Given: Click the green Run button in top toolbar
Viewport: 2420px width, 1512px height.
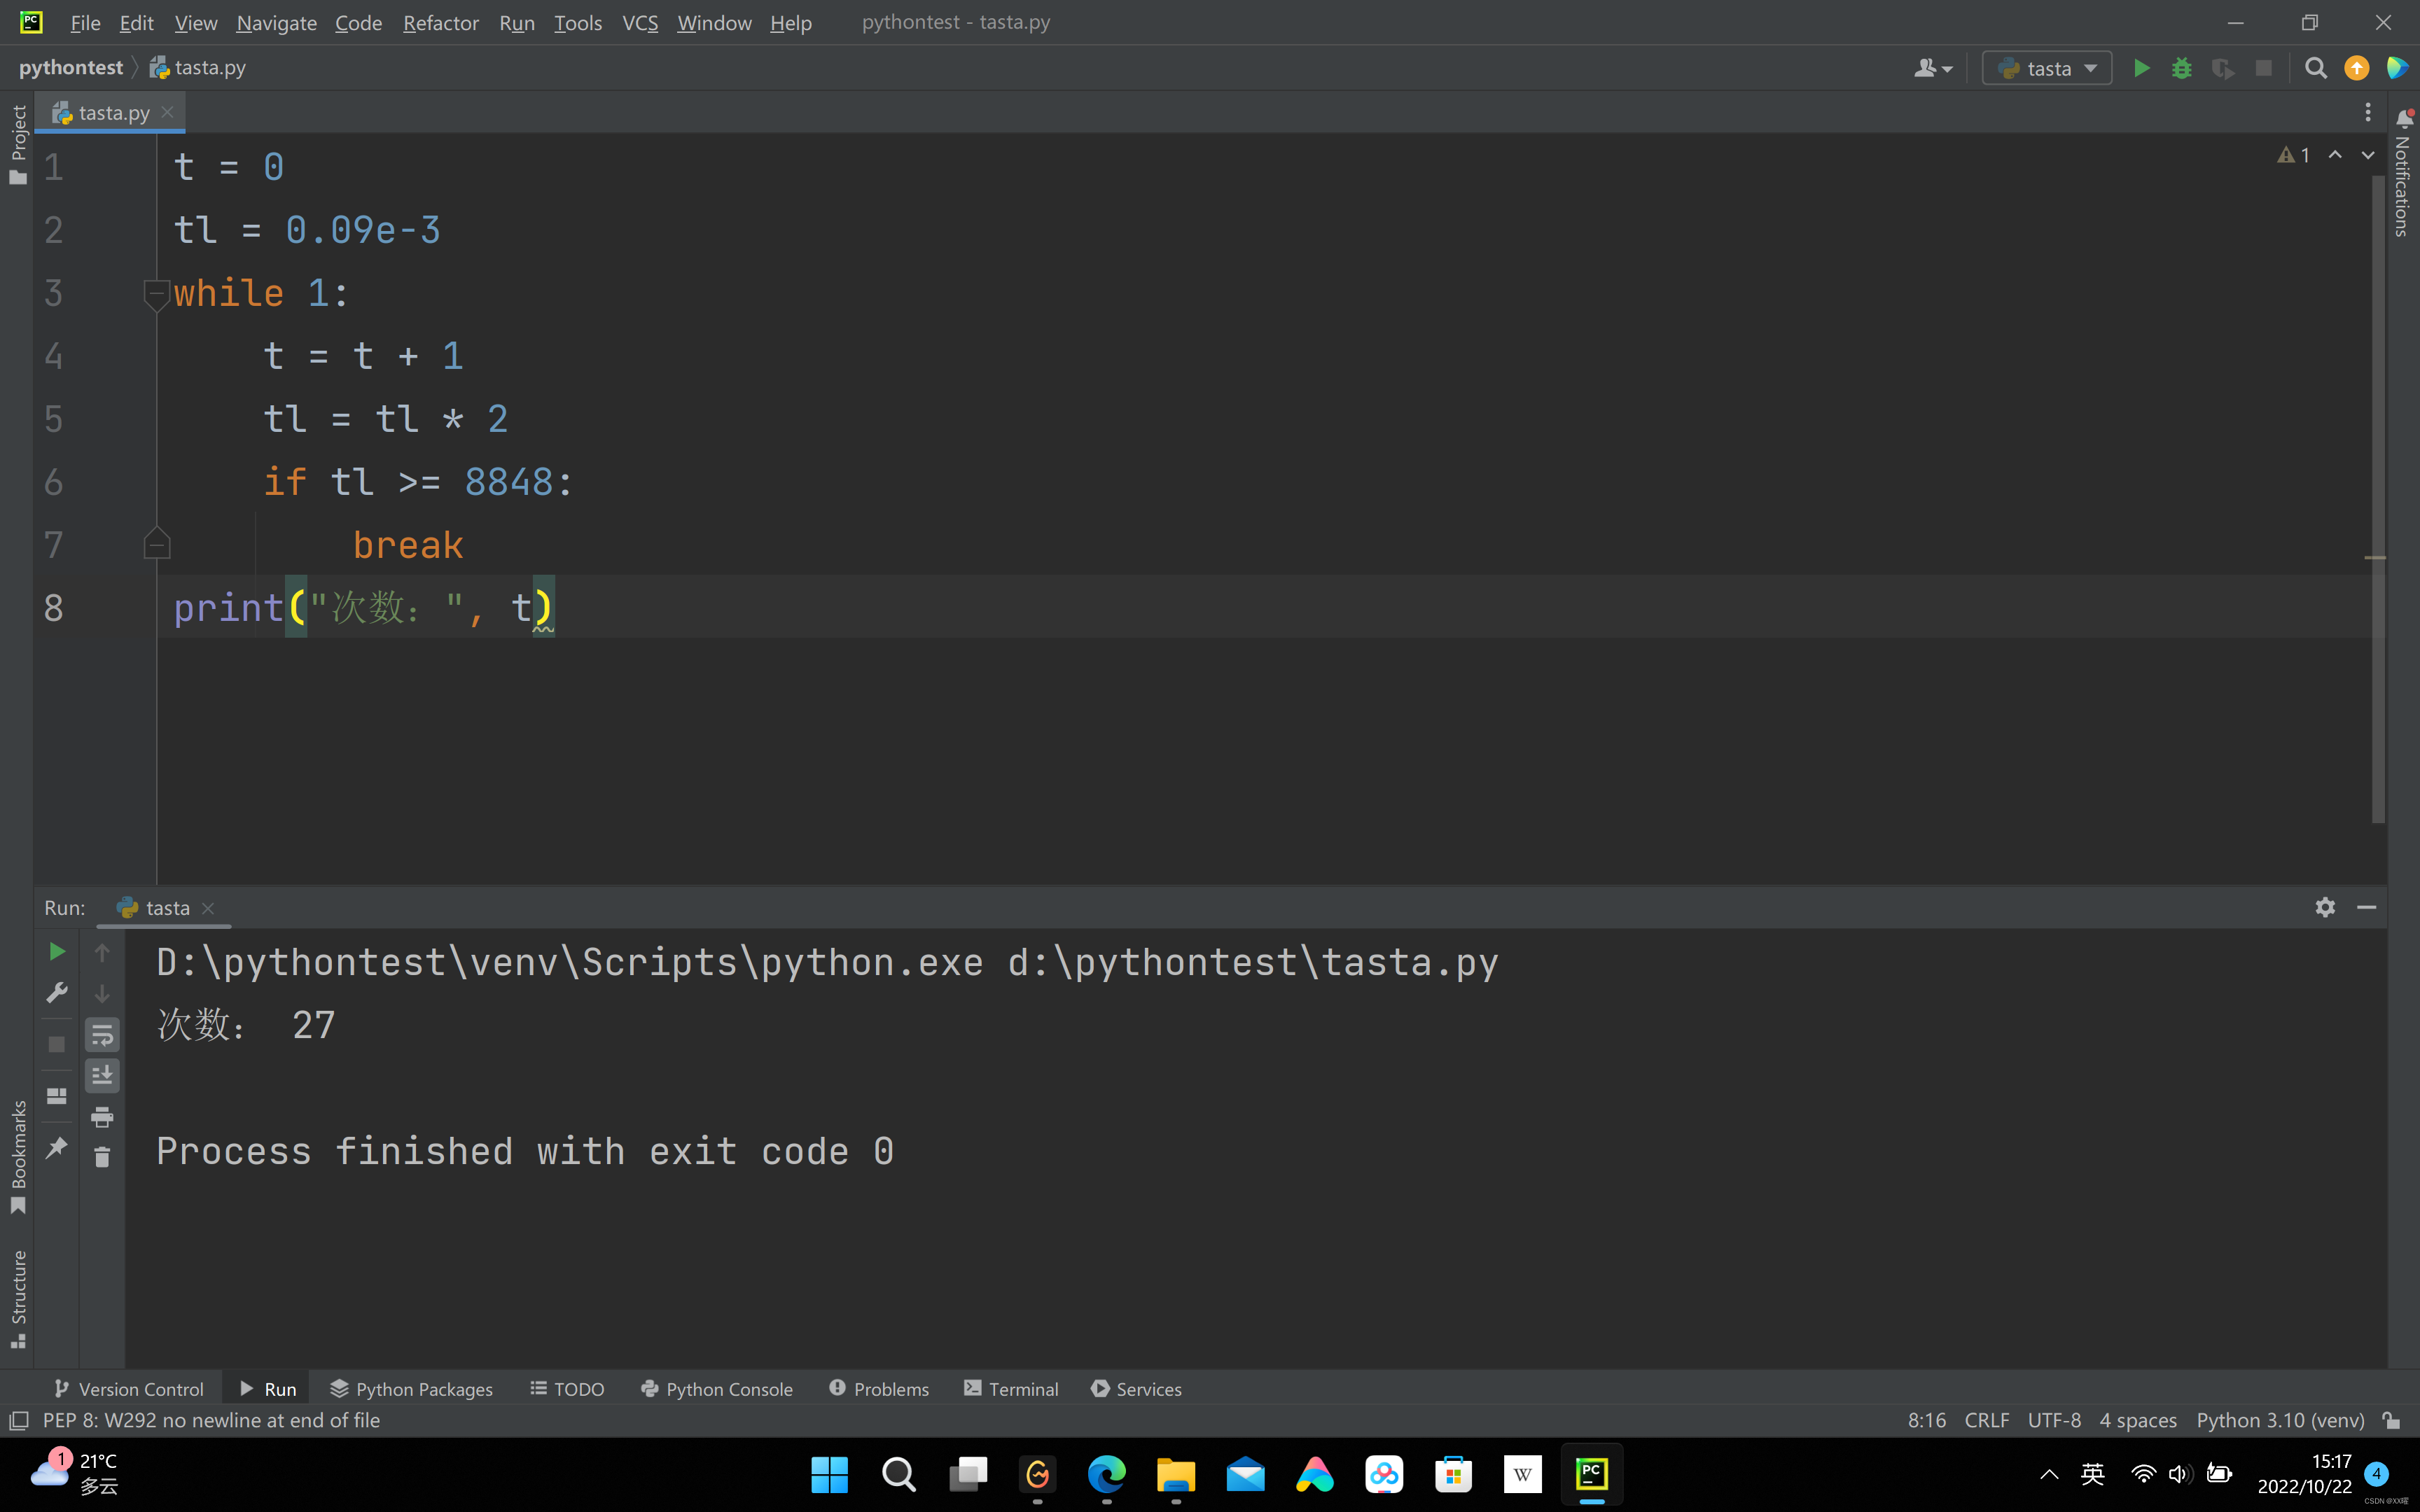Looking at the screenshot, I should point(2141,68).
